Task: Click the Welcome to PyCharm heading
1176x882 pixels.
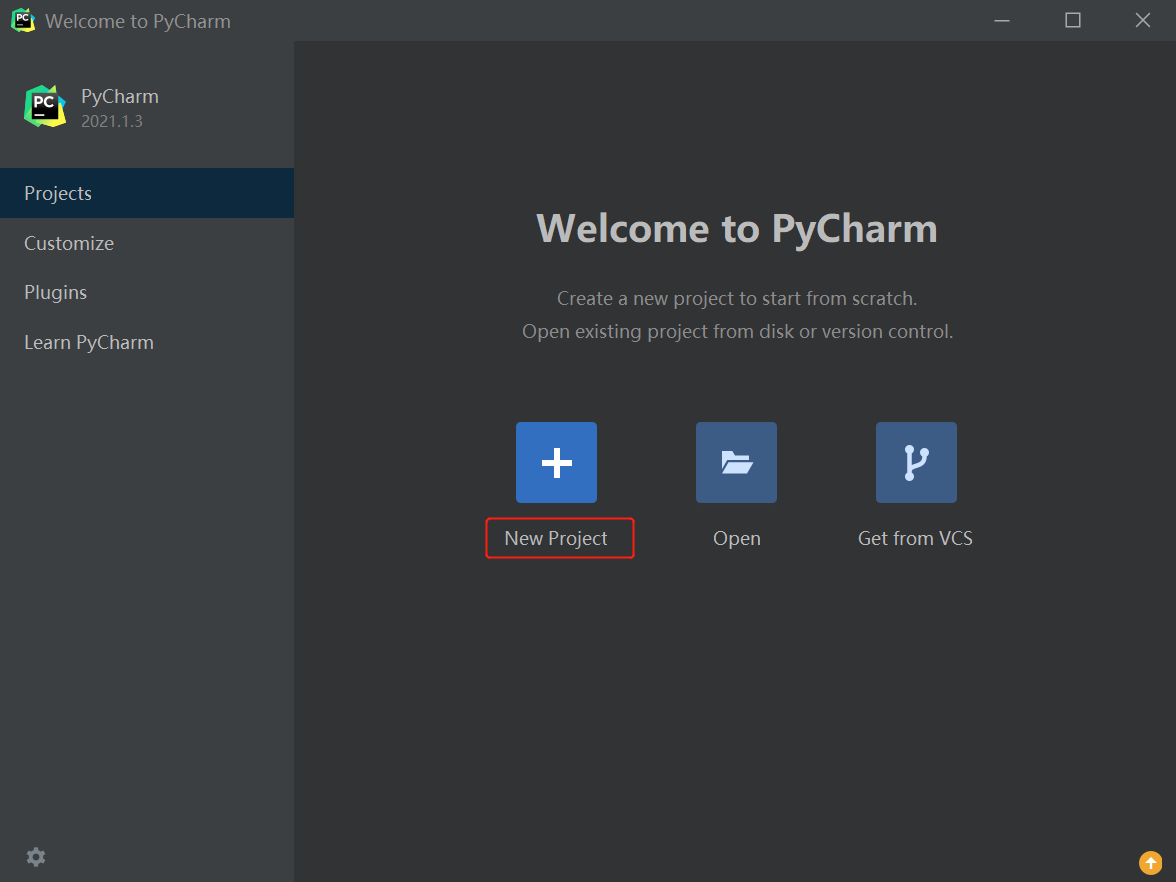Action: point(736,229)
